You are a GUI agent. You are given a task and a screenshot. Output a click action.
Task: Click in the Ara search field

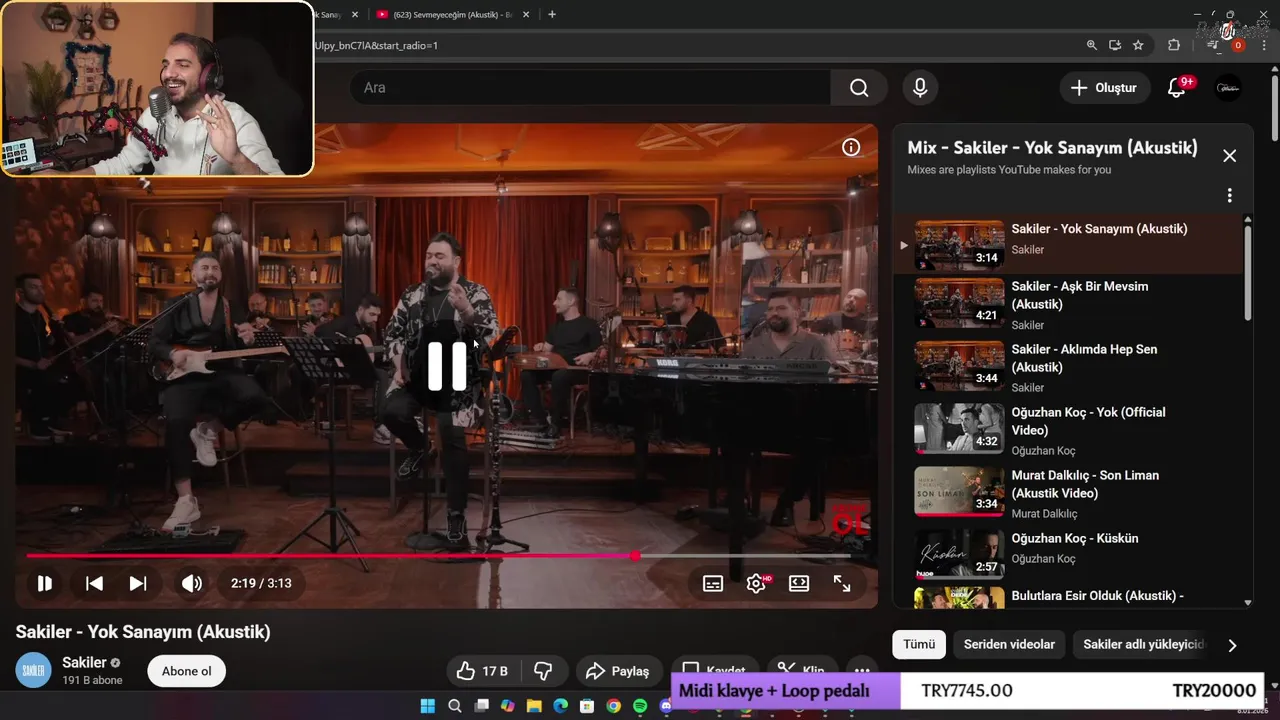pyautogui.click(x=590, y=88)
